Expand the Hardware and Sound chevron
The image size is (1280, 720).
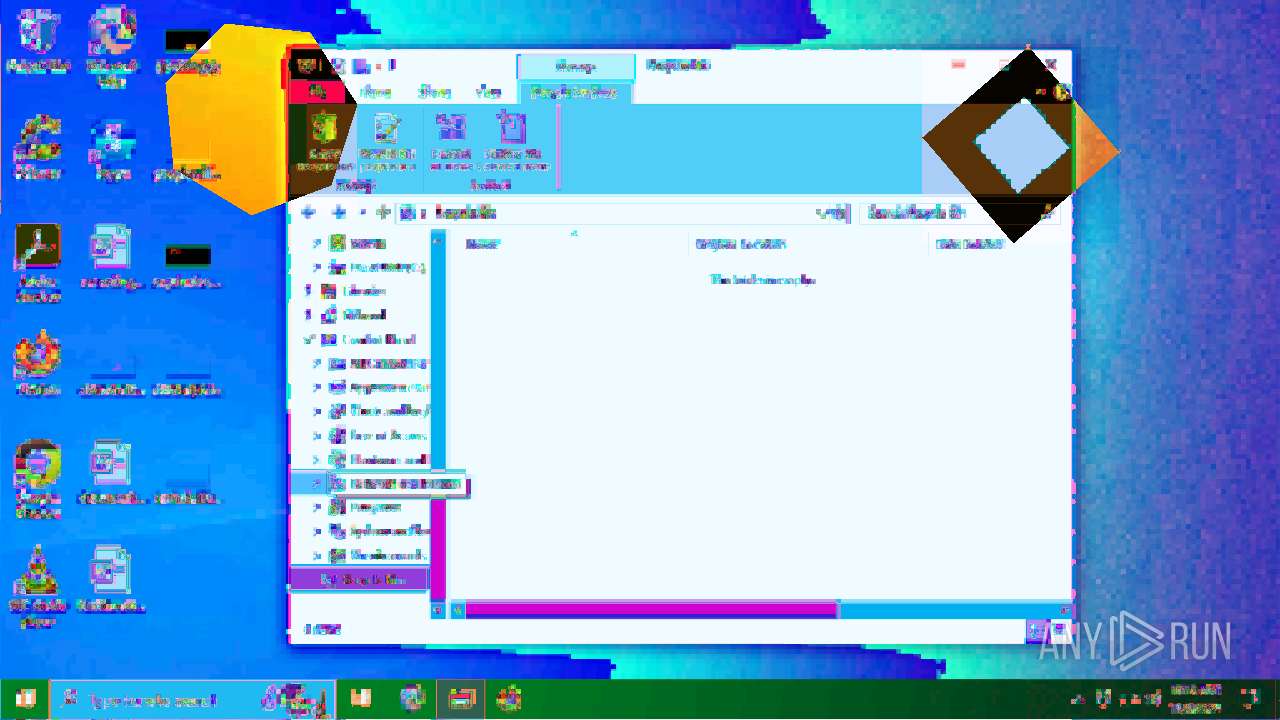[317, 460]
